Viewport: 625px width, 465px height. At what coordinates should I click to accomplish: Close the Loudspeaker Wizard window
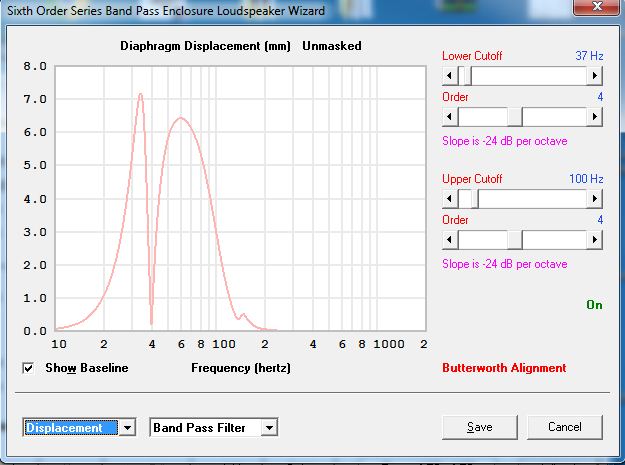point(596,7)
